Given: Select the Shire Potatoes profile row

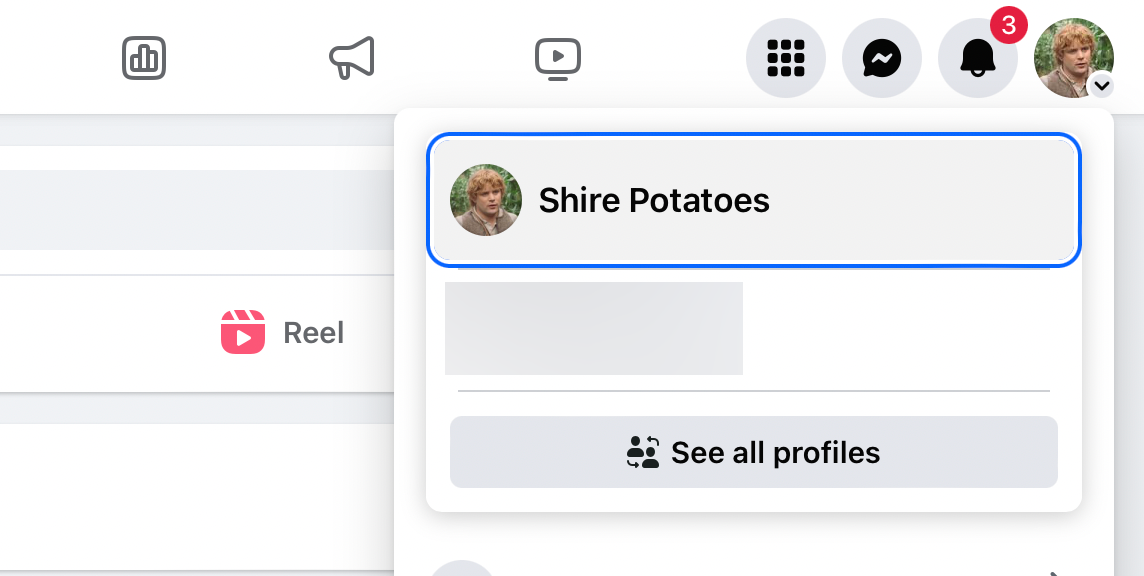Looking at the screenshot, I should click(x=754, y=201).
